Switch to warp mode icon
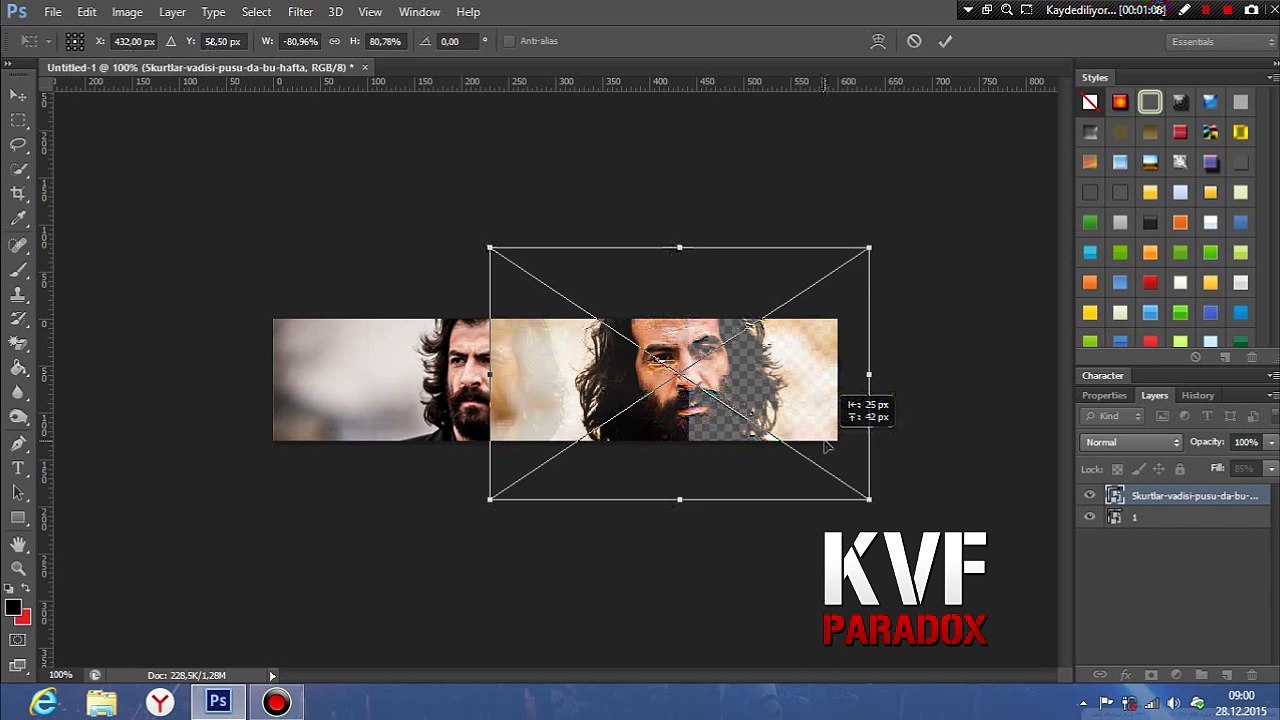 pyautogui.click(x=878, y=41)
